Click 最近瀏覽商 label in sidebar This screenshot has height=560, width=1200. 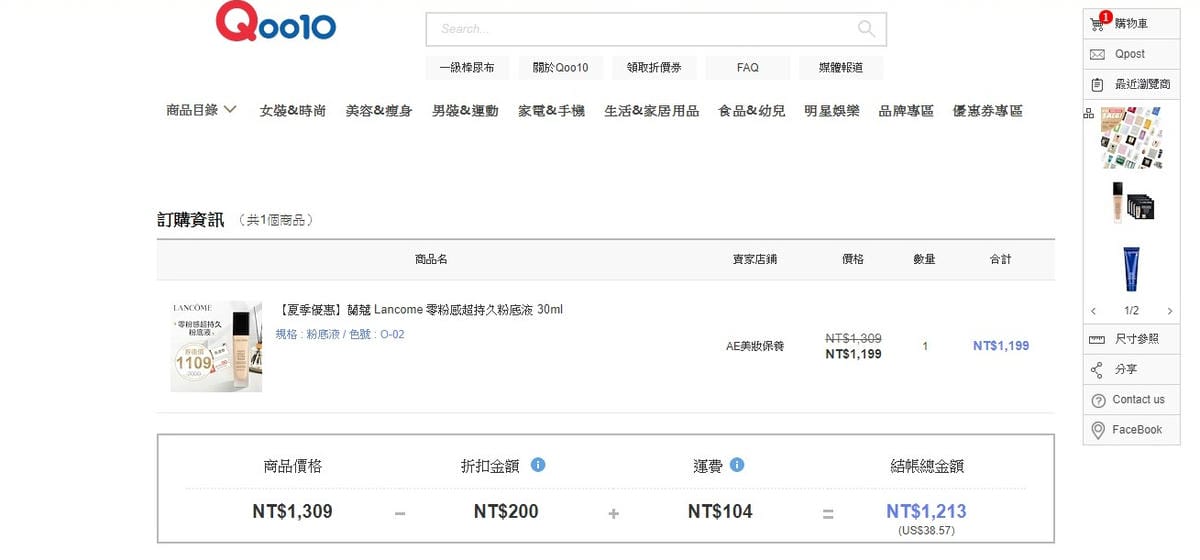(x=1142, y=84)
